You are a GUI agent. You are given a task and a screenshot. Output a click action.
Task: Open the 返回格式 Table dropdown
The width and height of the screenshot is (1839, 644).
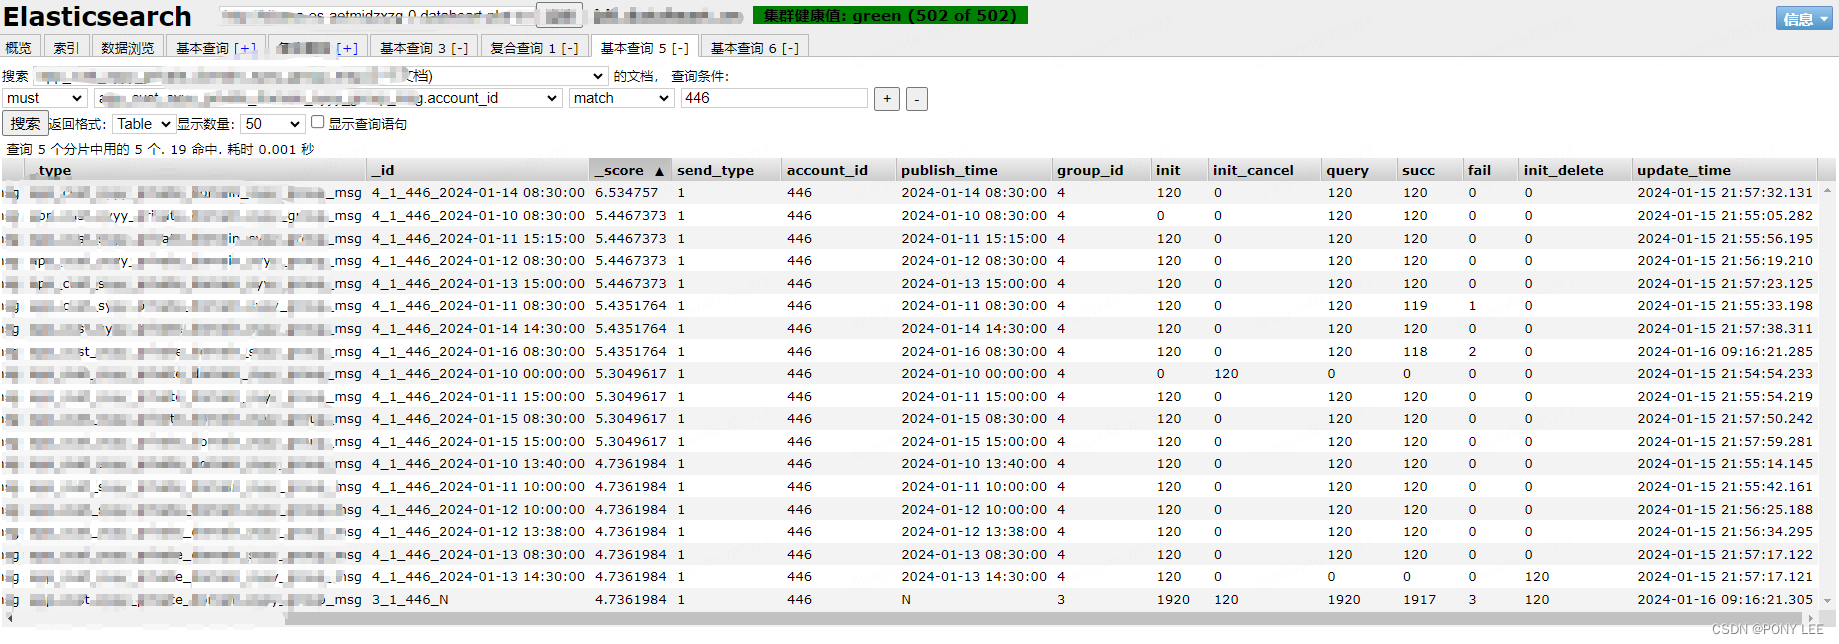click(143, 124)
